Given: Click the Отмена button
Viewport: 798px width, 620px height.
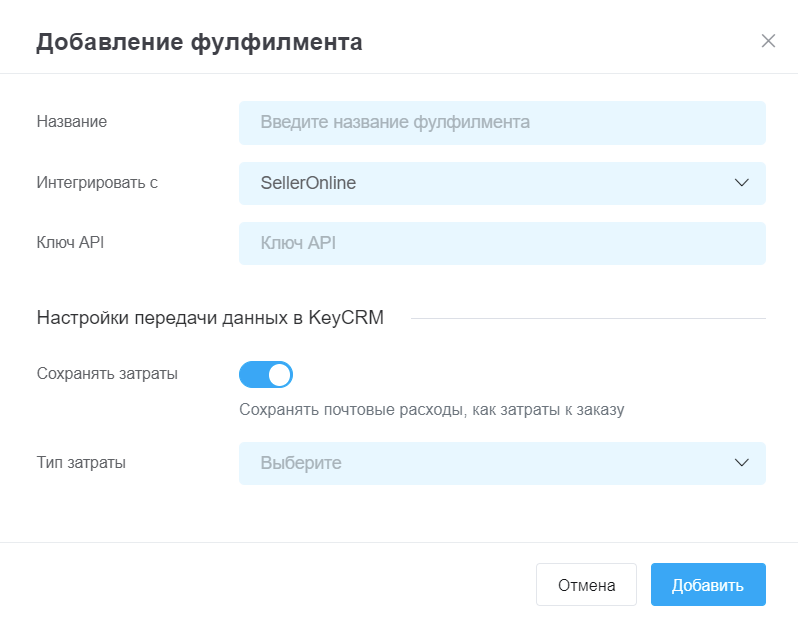Looking at the screenshot, I should 586,585.
